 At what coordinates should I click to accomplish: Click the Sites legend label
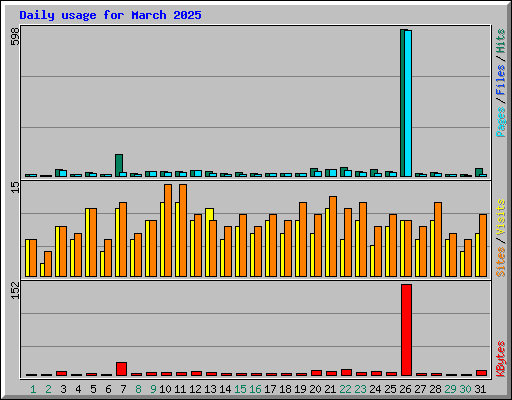pos(501,262)
